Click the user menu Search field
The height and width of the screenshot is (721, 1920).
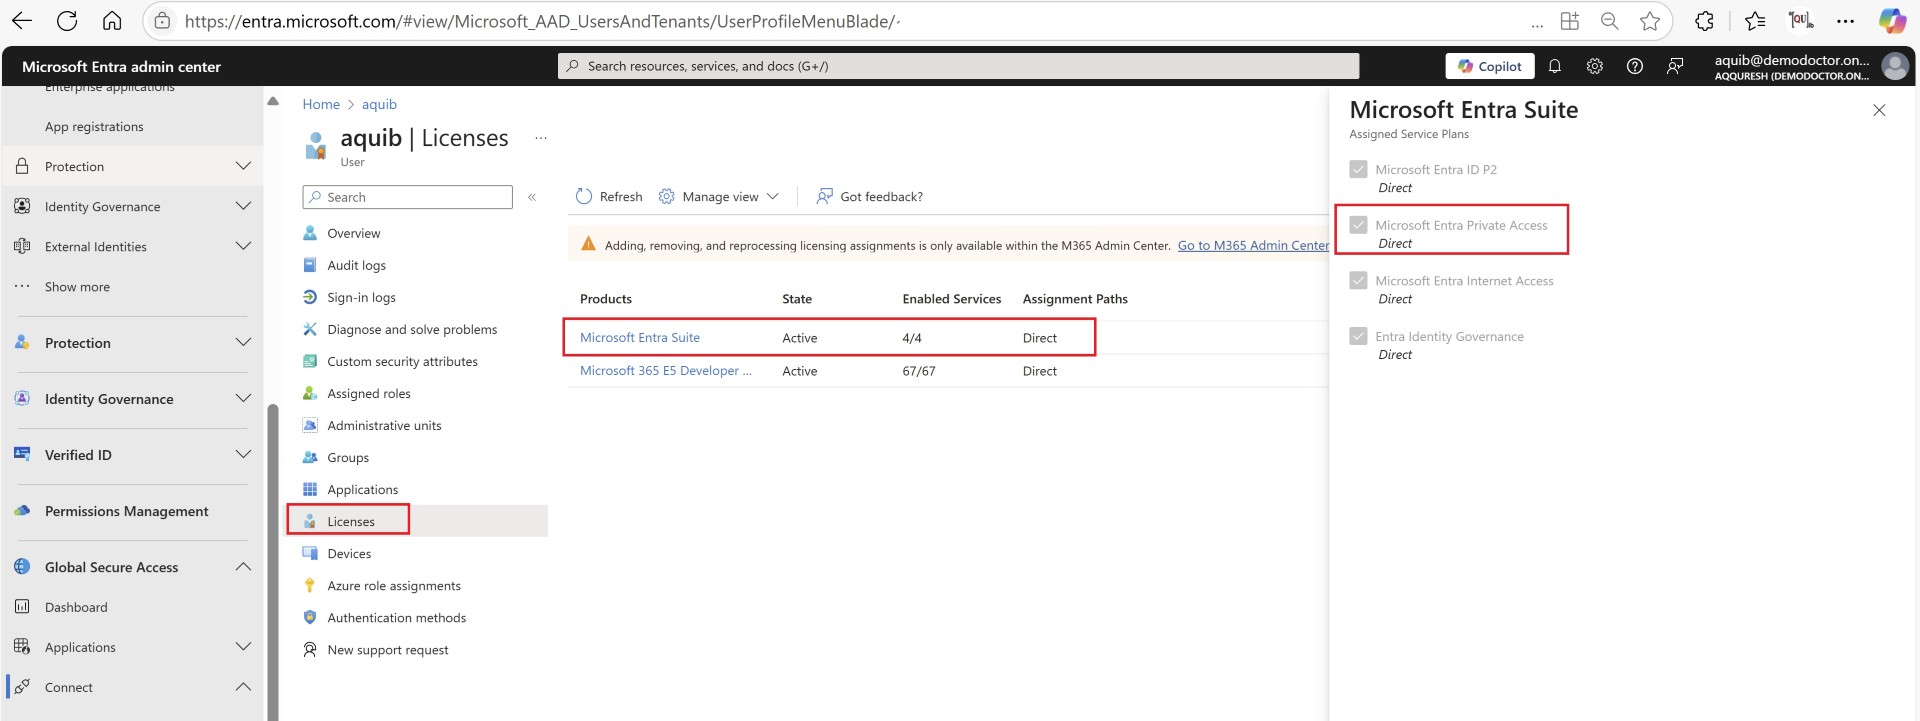coord(407,197)
